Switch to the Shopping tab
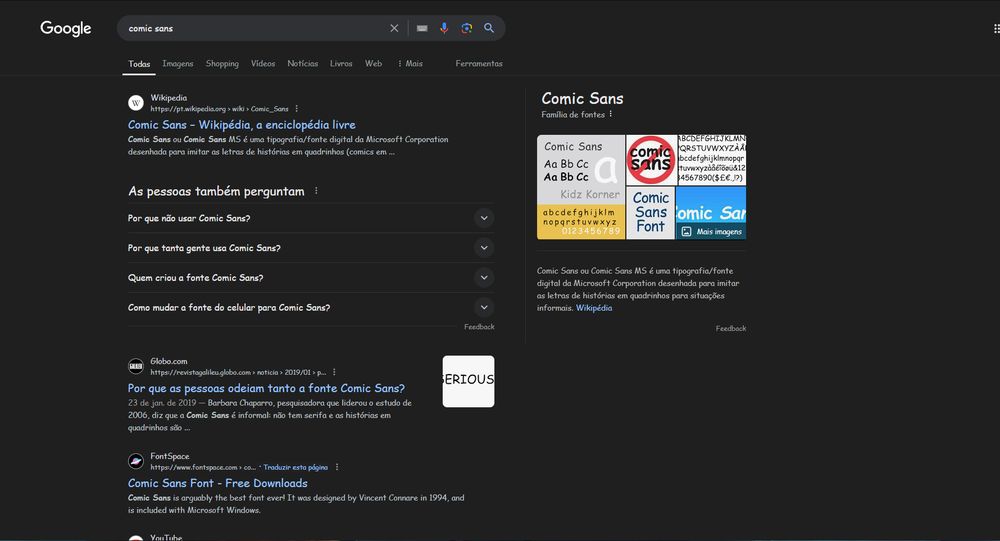This screenshot has width=1000, height=541. point(222,63)
